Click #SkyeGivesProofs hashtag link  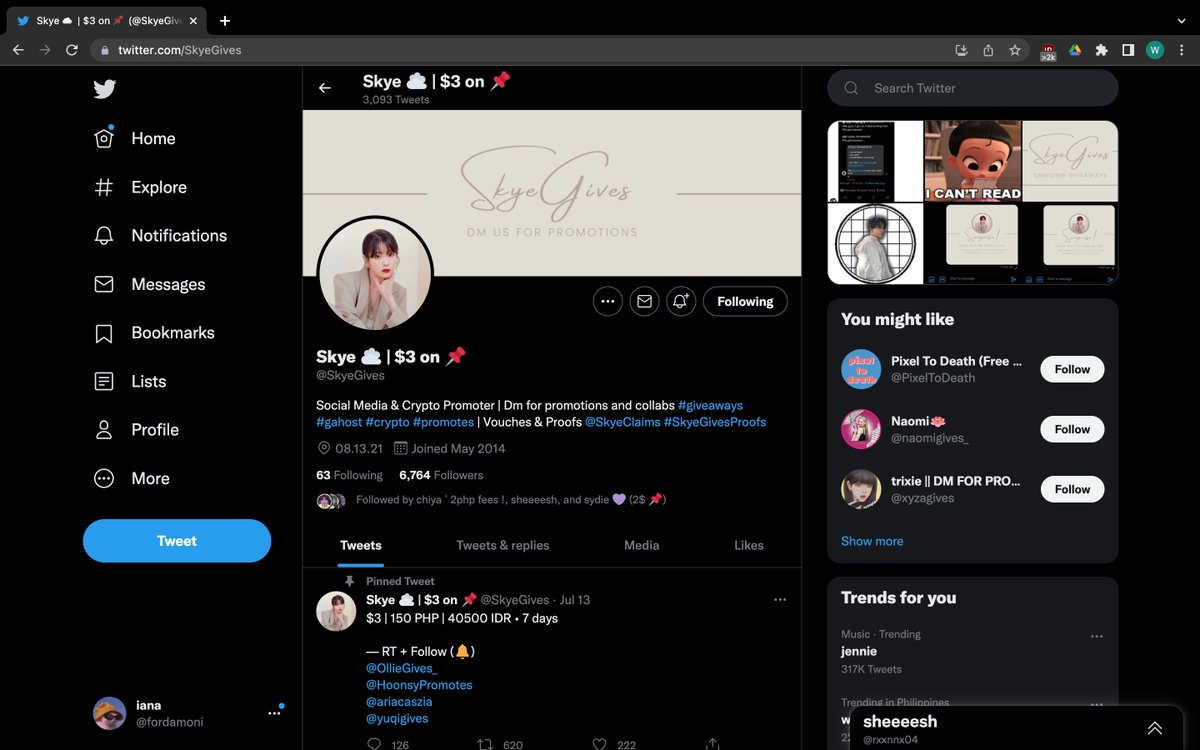tap(715, 422)
